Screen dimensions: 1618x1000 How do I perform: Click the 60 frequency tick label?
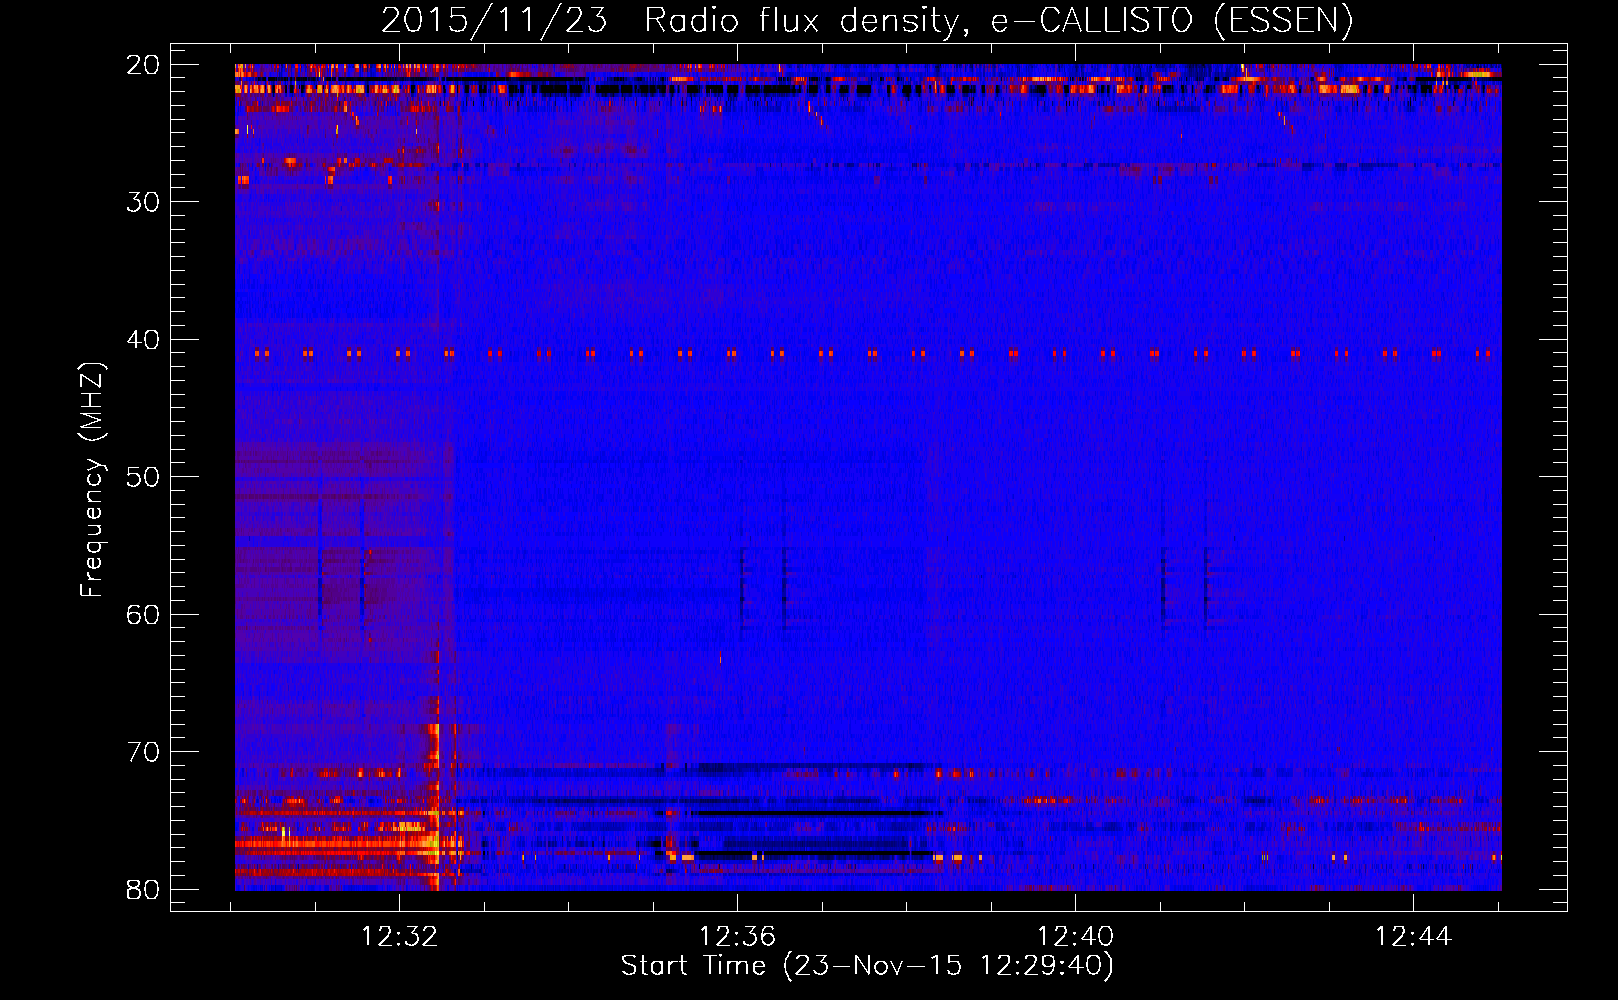[144, 614]
